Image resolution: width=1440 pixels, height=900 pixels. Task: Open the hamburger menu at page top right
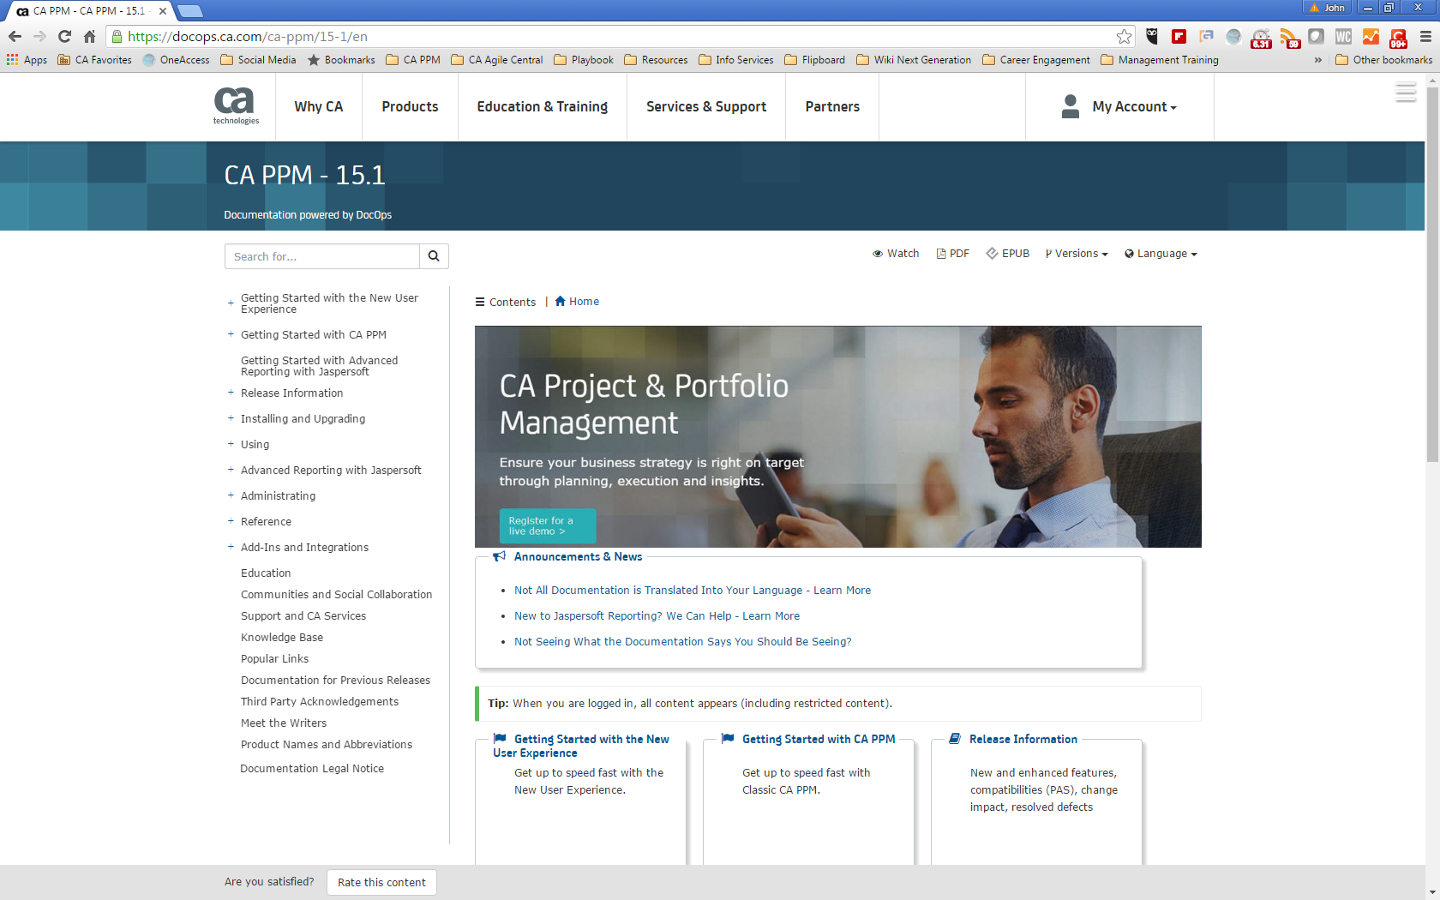click(x=1406, y=93)
